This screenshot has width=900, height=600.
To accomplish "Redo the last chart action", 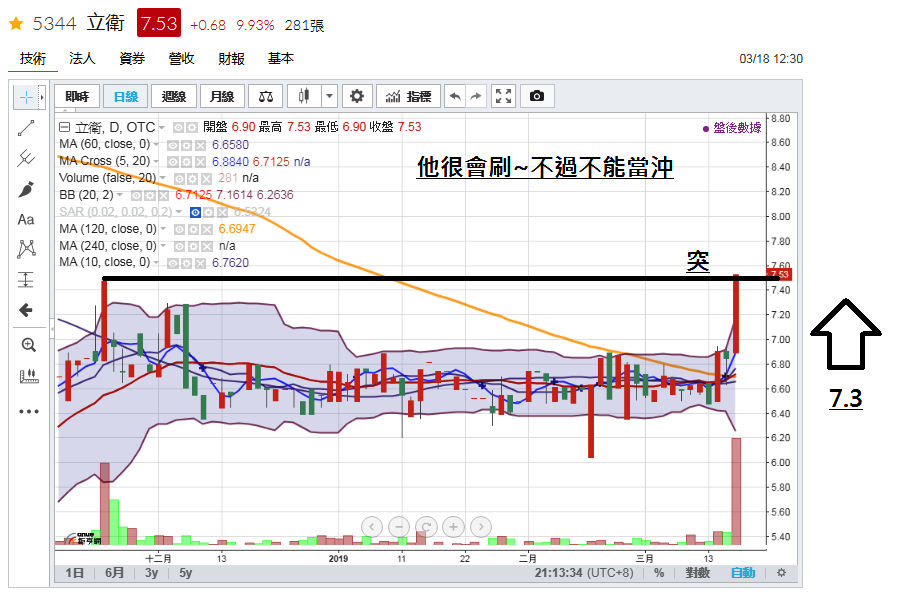I will tap(476, 96).
